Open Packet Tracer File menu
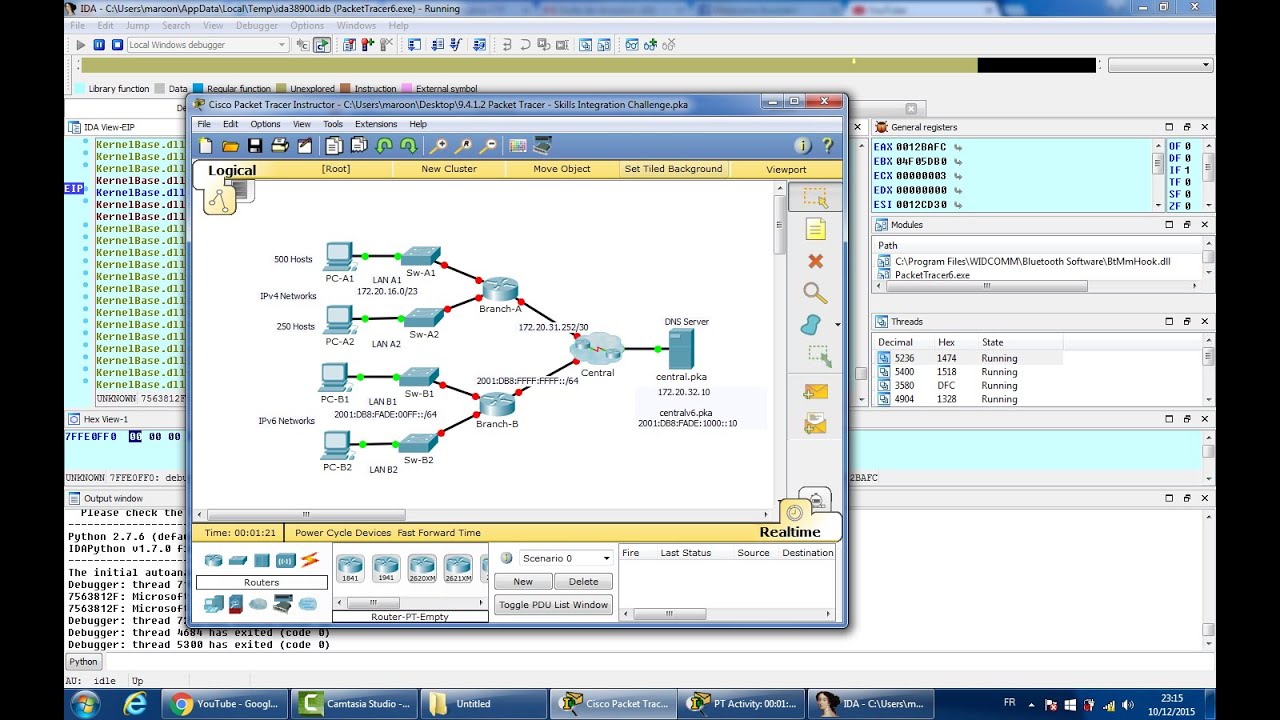Viewport: 1280px width, 720px height. pos(204,124)
